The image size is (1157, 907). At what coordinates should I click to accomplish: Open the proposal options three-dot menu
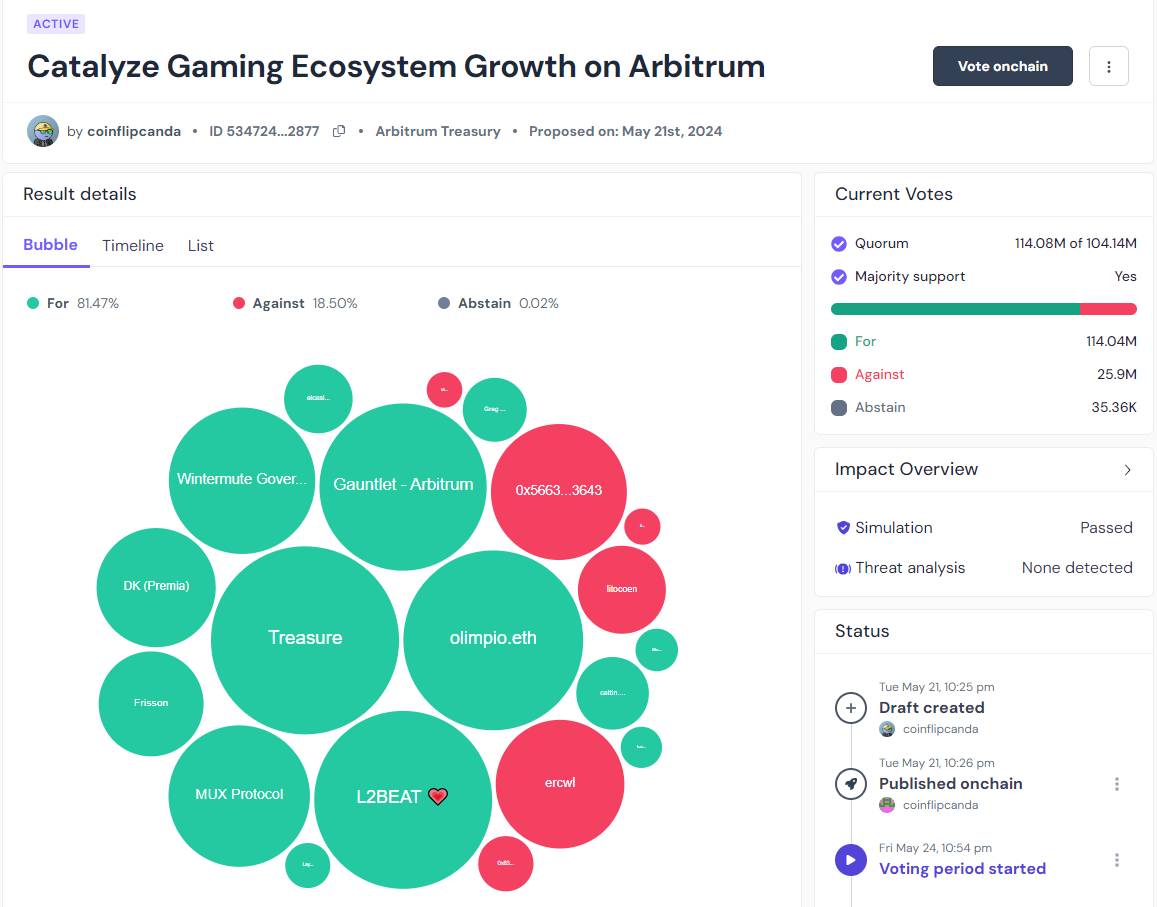click(x=1108, y=66)
